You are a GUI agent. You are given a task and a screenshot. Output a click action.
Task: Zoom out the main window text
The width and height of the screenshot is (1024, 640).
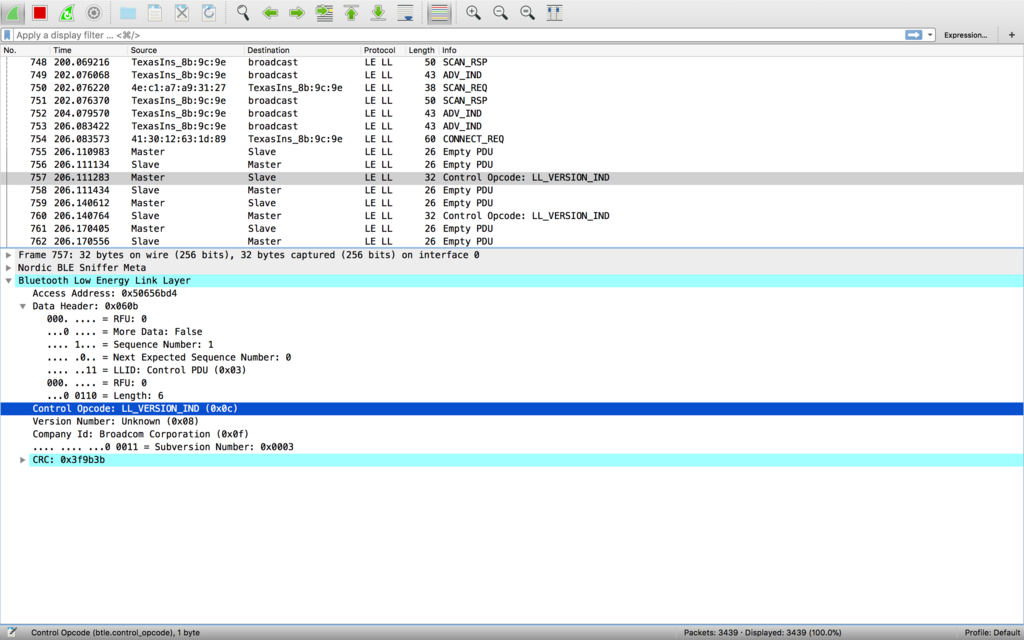pos(501,12)
